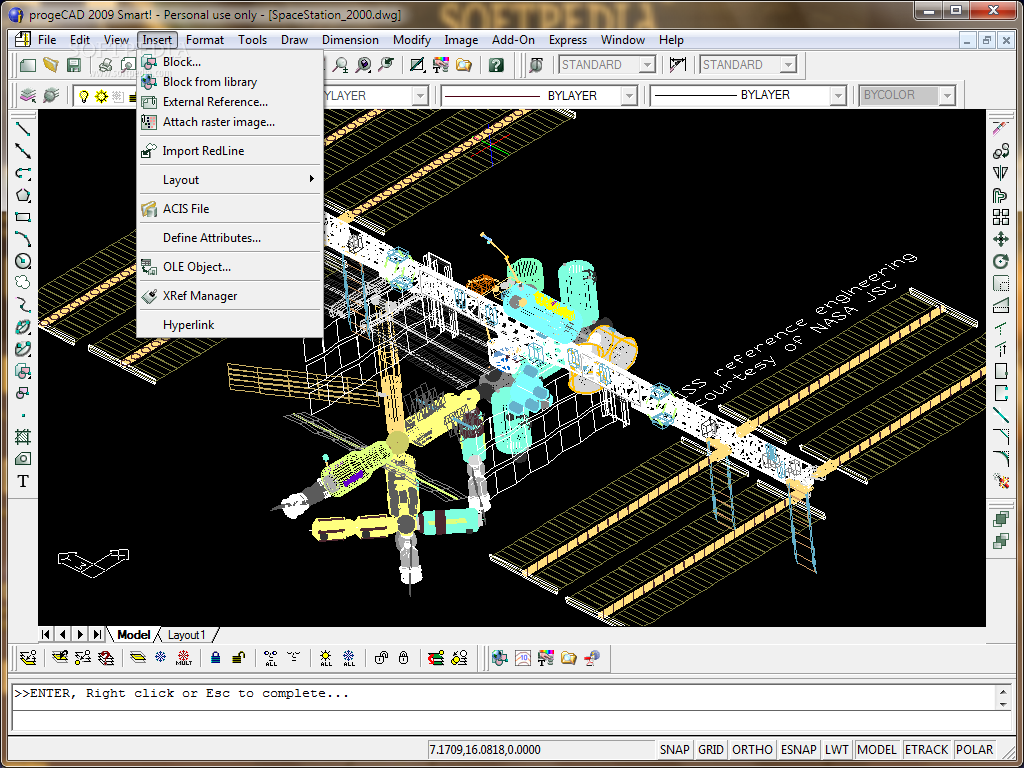
Task: Toggle GRID in the status bar
Action: pos(711,750)
